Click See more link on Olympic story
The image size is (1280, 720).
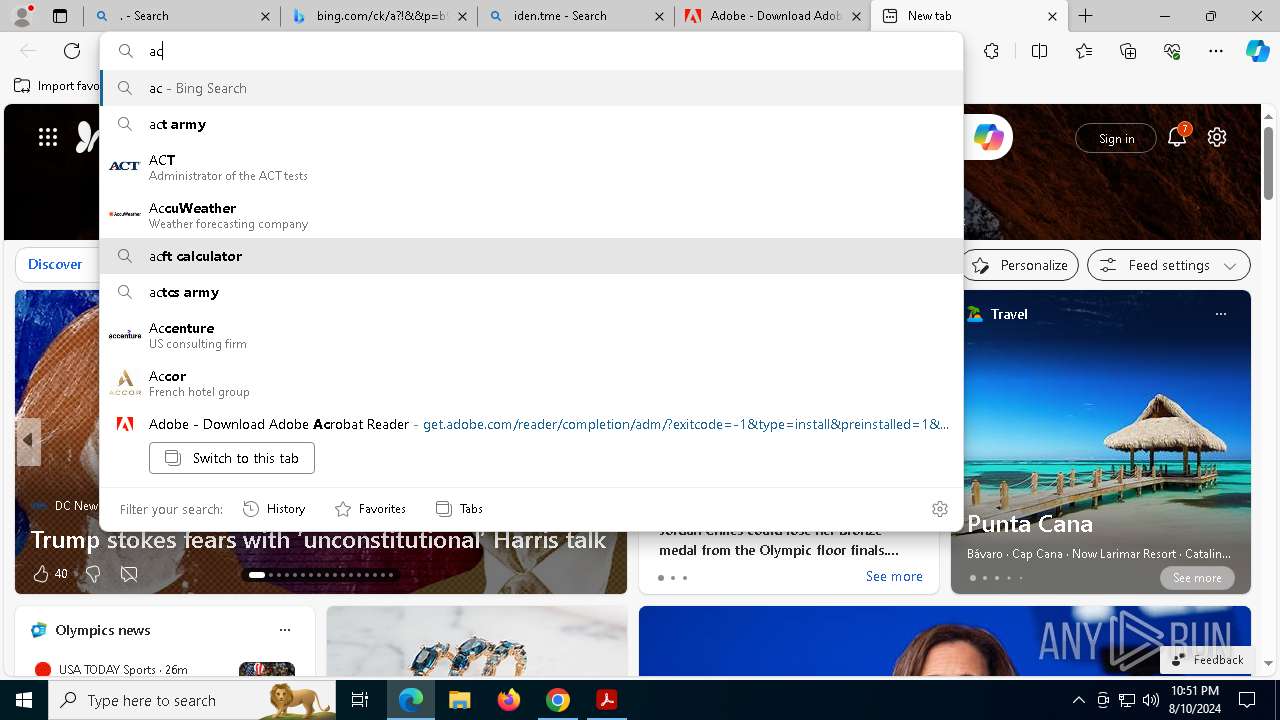[x=894, y=576]
